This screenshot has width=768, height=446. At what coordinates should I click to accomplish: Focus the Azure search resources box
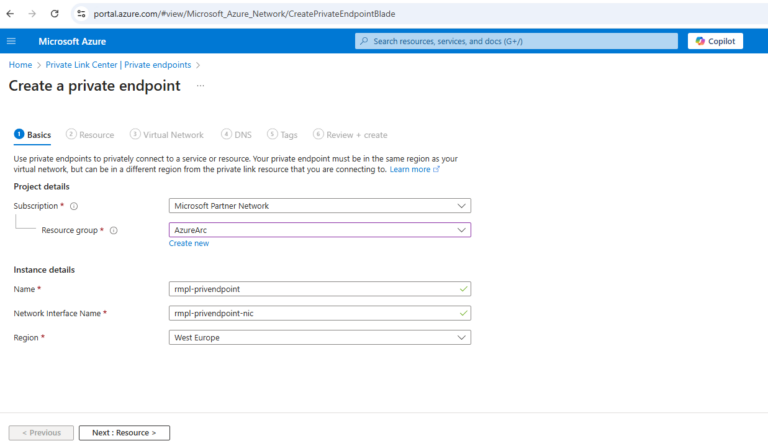click(x=516, y=41)
